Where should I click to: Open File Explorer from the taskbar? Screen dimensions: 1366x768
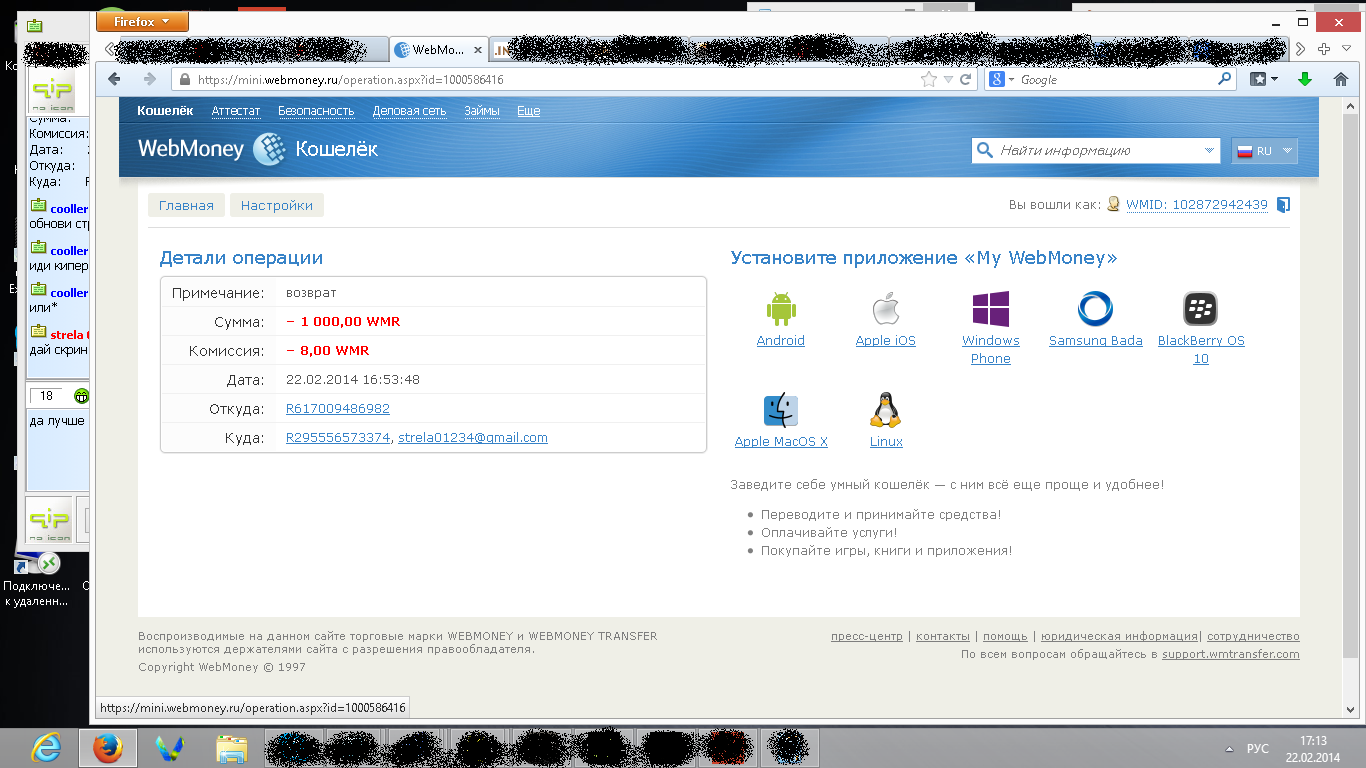232,747
